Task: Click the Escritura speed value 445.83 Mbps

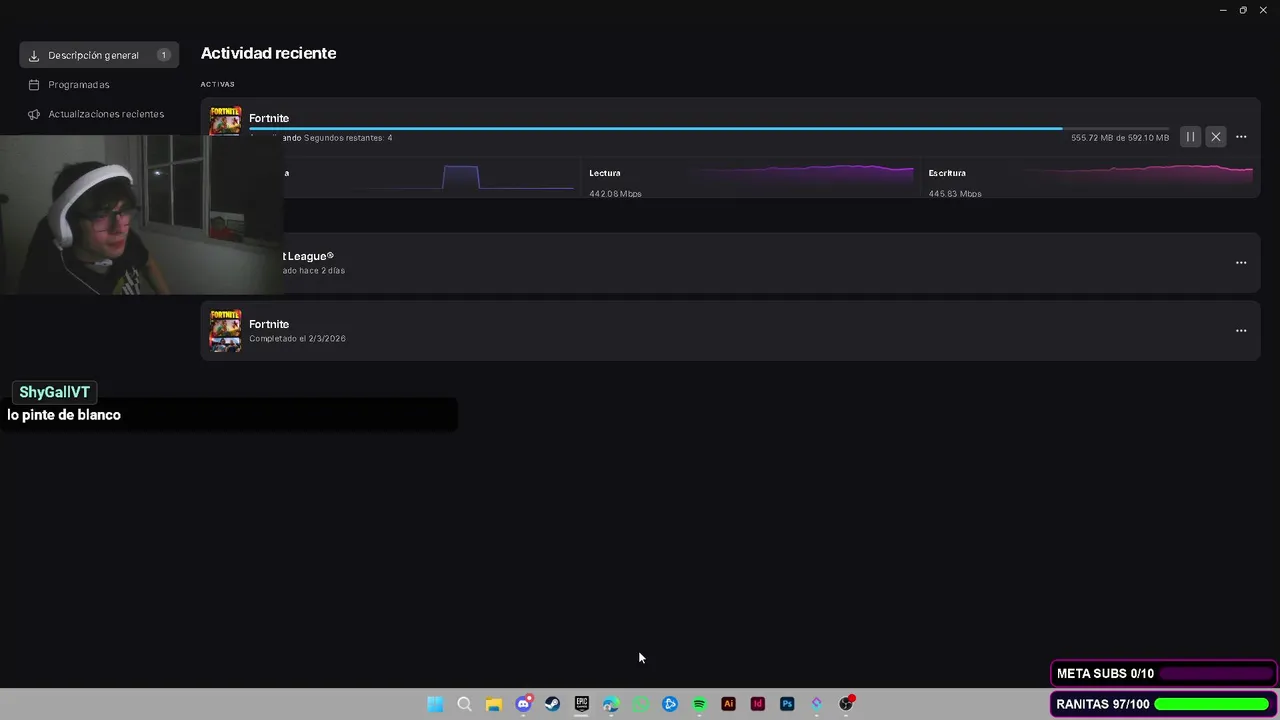Action: coord(955,194)
